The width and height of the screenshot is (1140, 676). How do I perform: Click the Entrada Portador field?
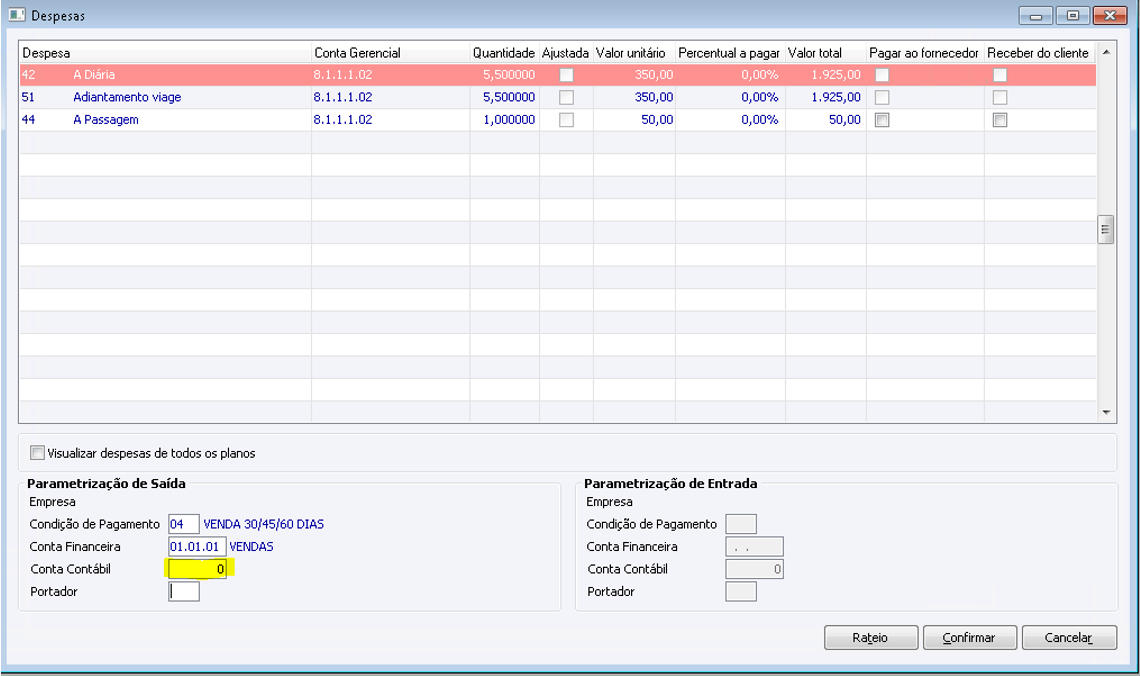(x=741, y=592)
